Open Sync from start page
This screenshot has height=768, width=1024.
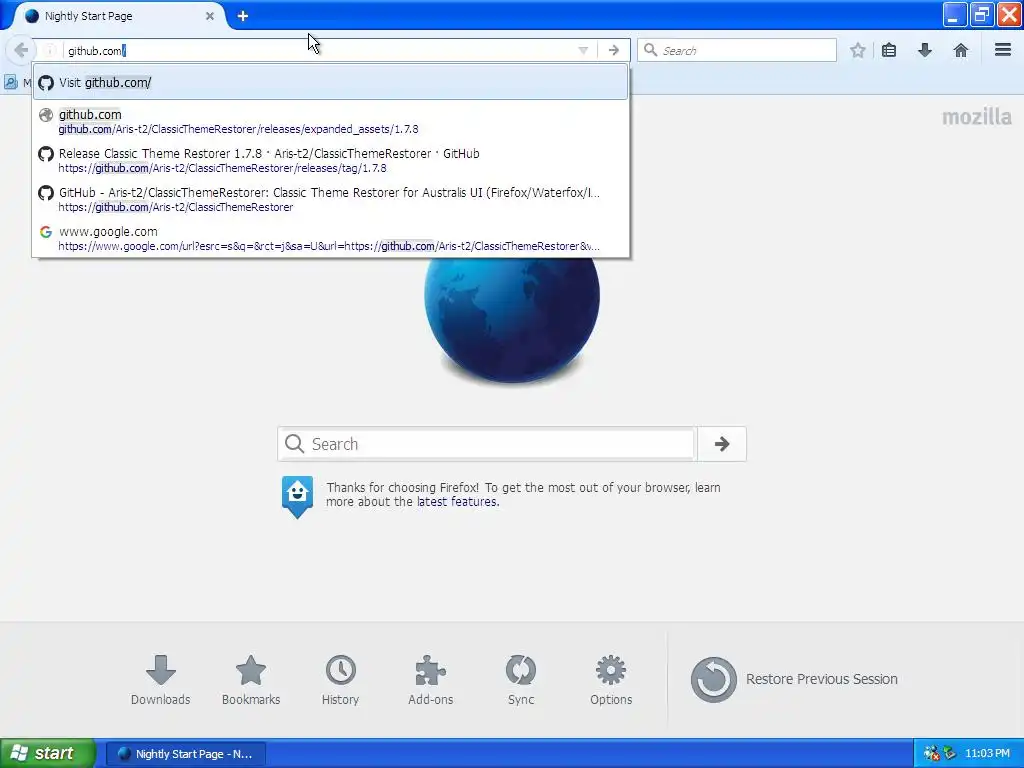(x=521, y=680)
